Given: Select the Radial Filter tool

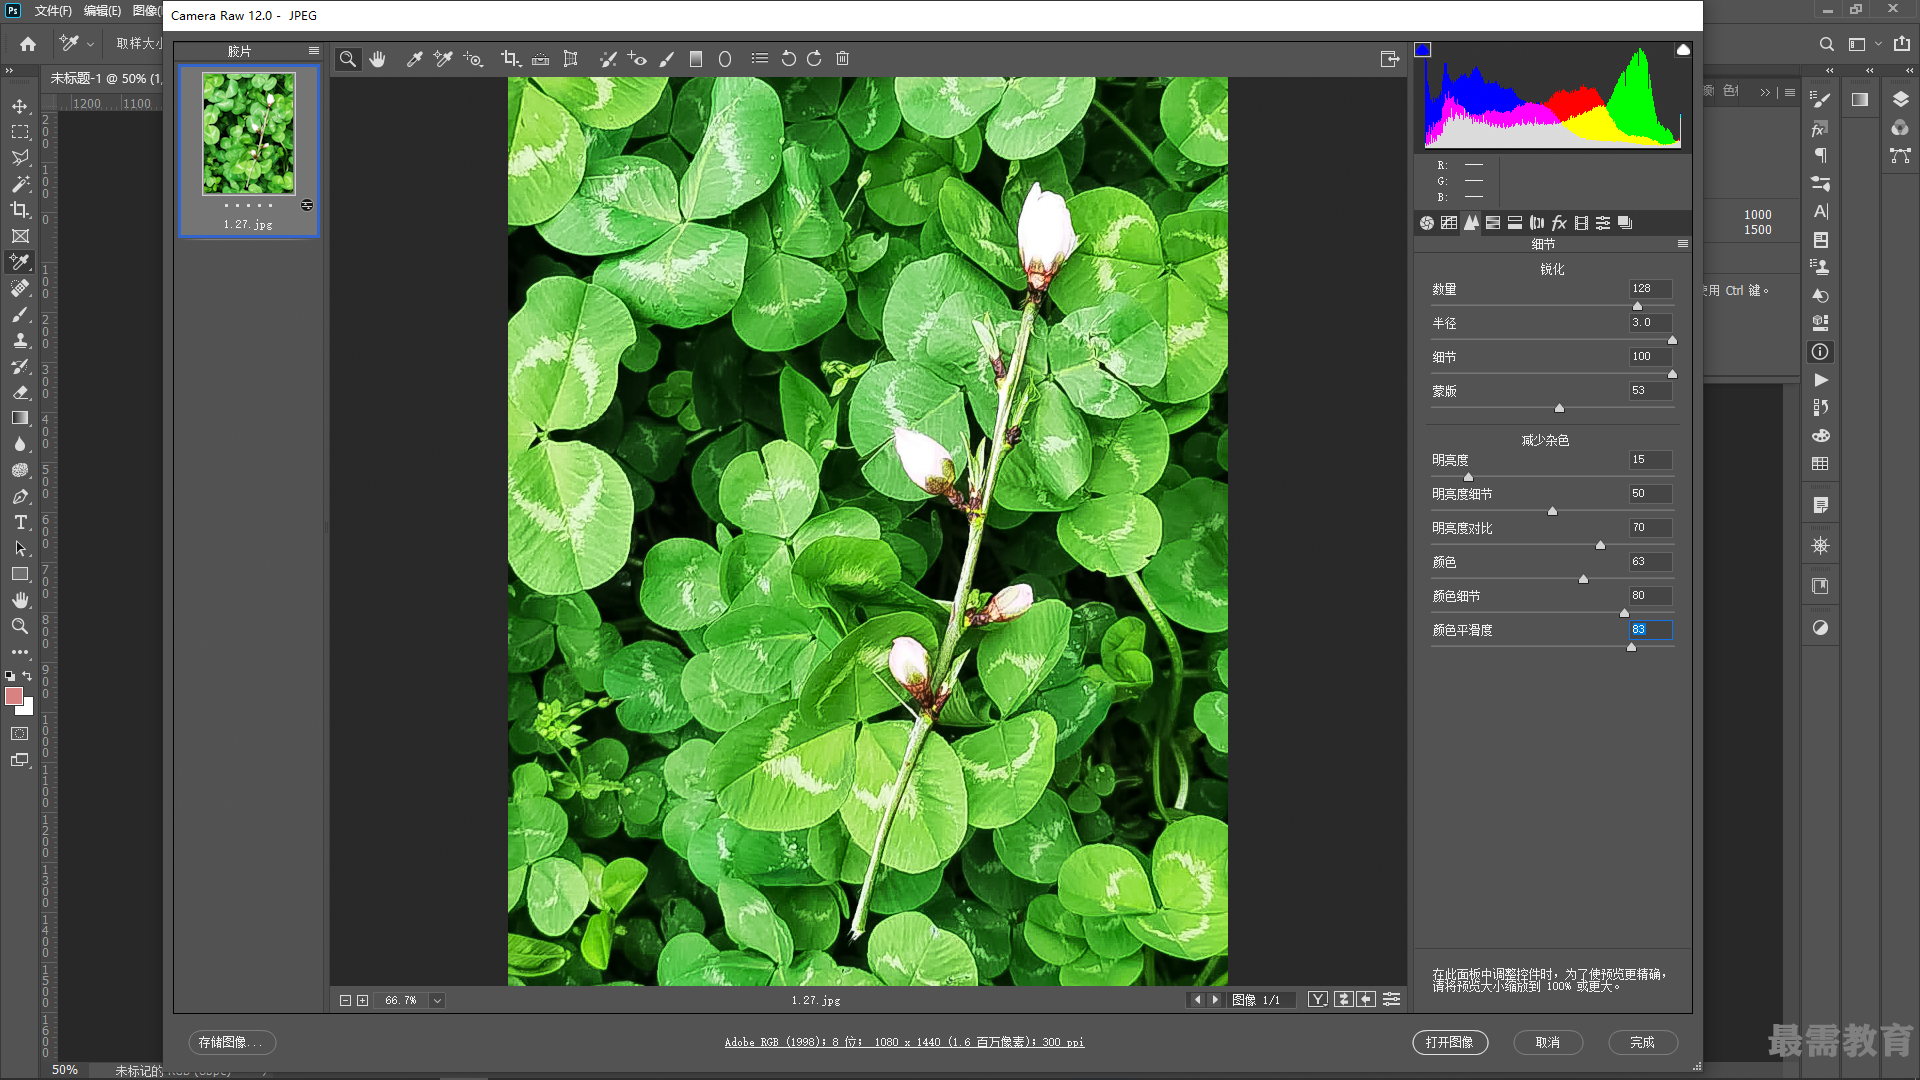Looking at the screenshot, I should [x=725, y=59].
